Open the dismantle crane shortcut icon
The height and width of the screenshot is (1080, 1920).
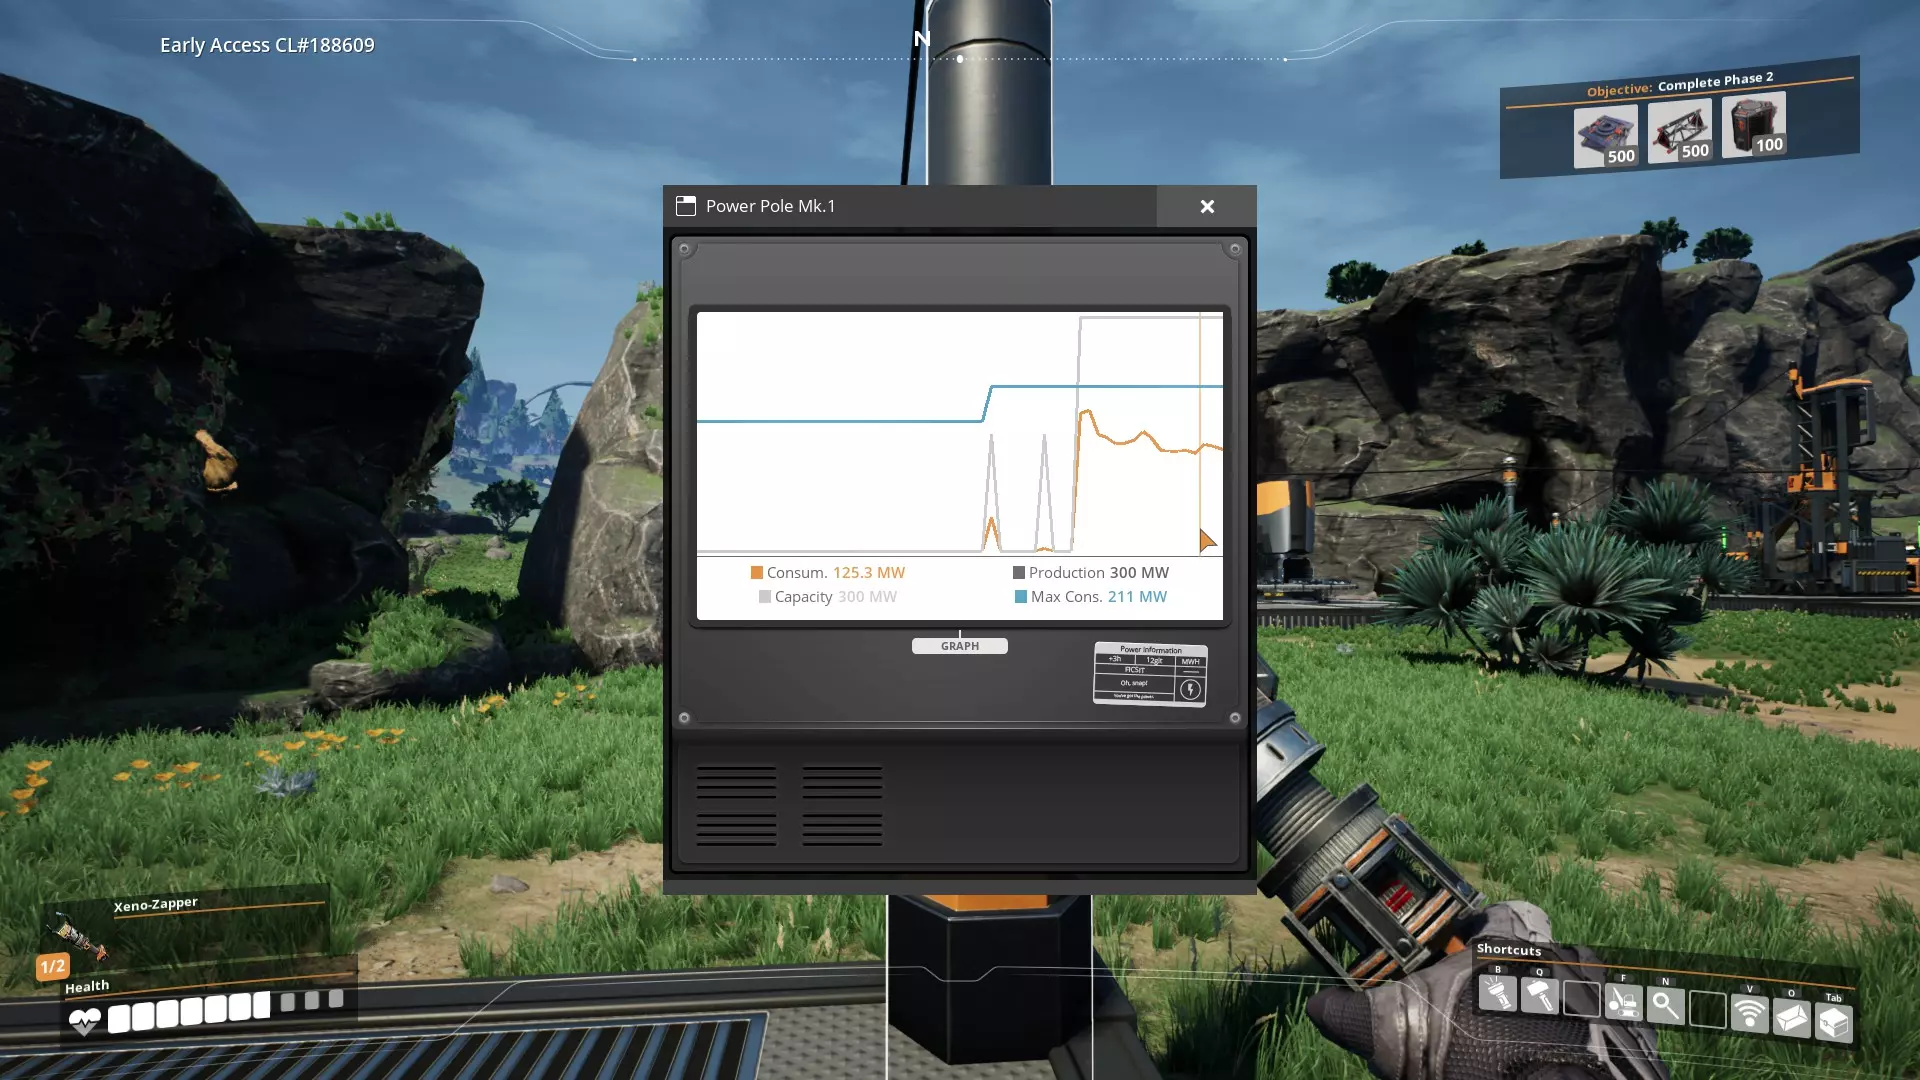(x=1623, y=1002)
